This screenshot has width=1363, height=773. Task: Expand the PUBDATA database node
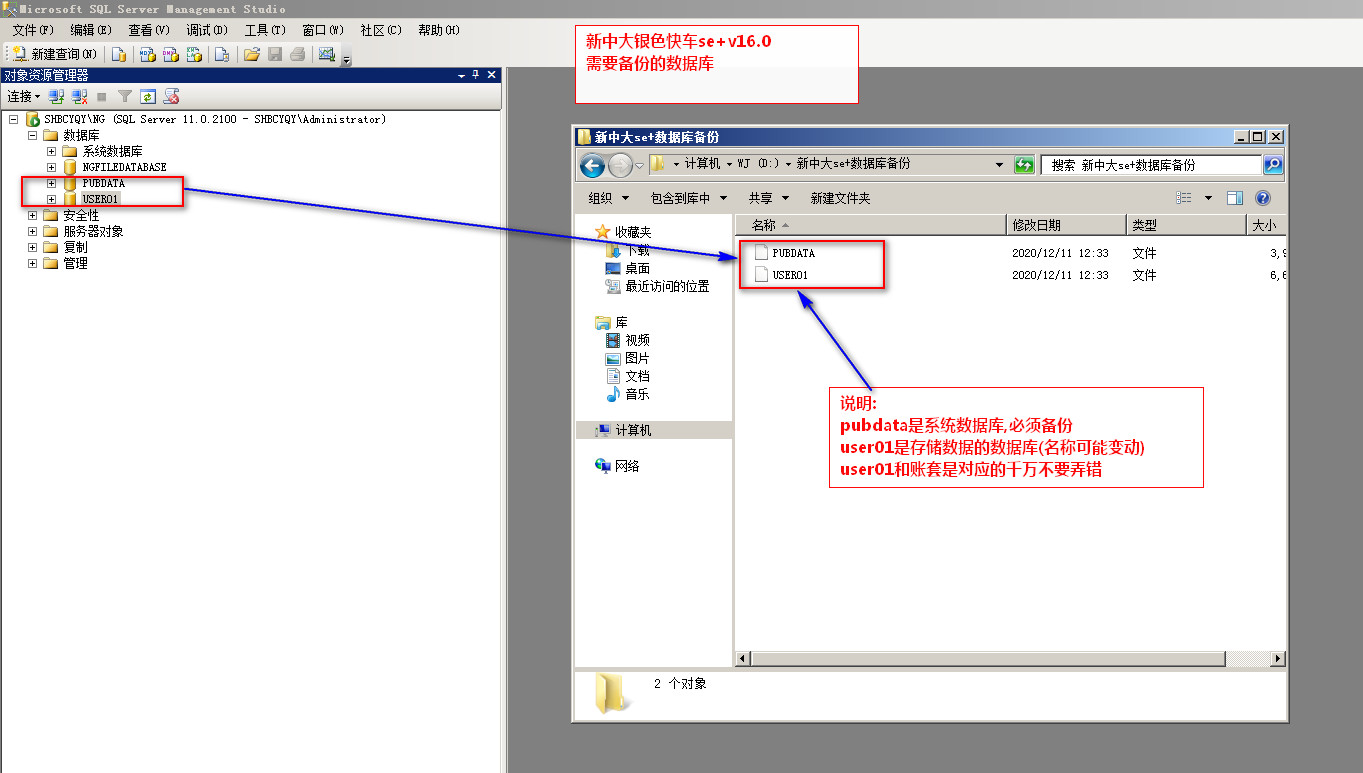point(52,184)
